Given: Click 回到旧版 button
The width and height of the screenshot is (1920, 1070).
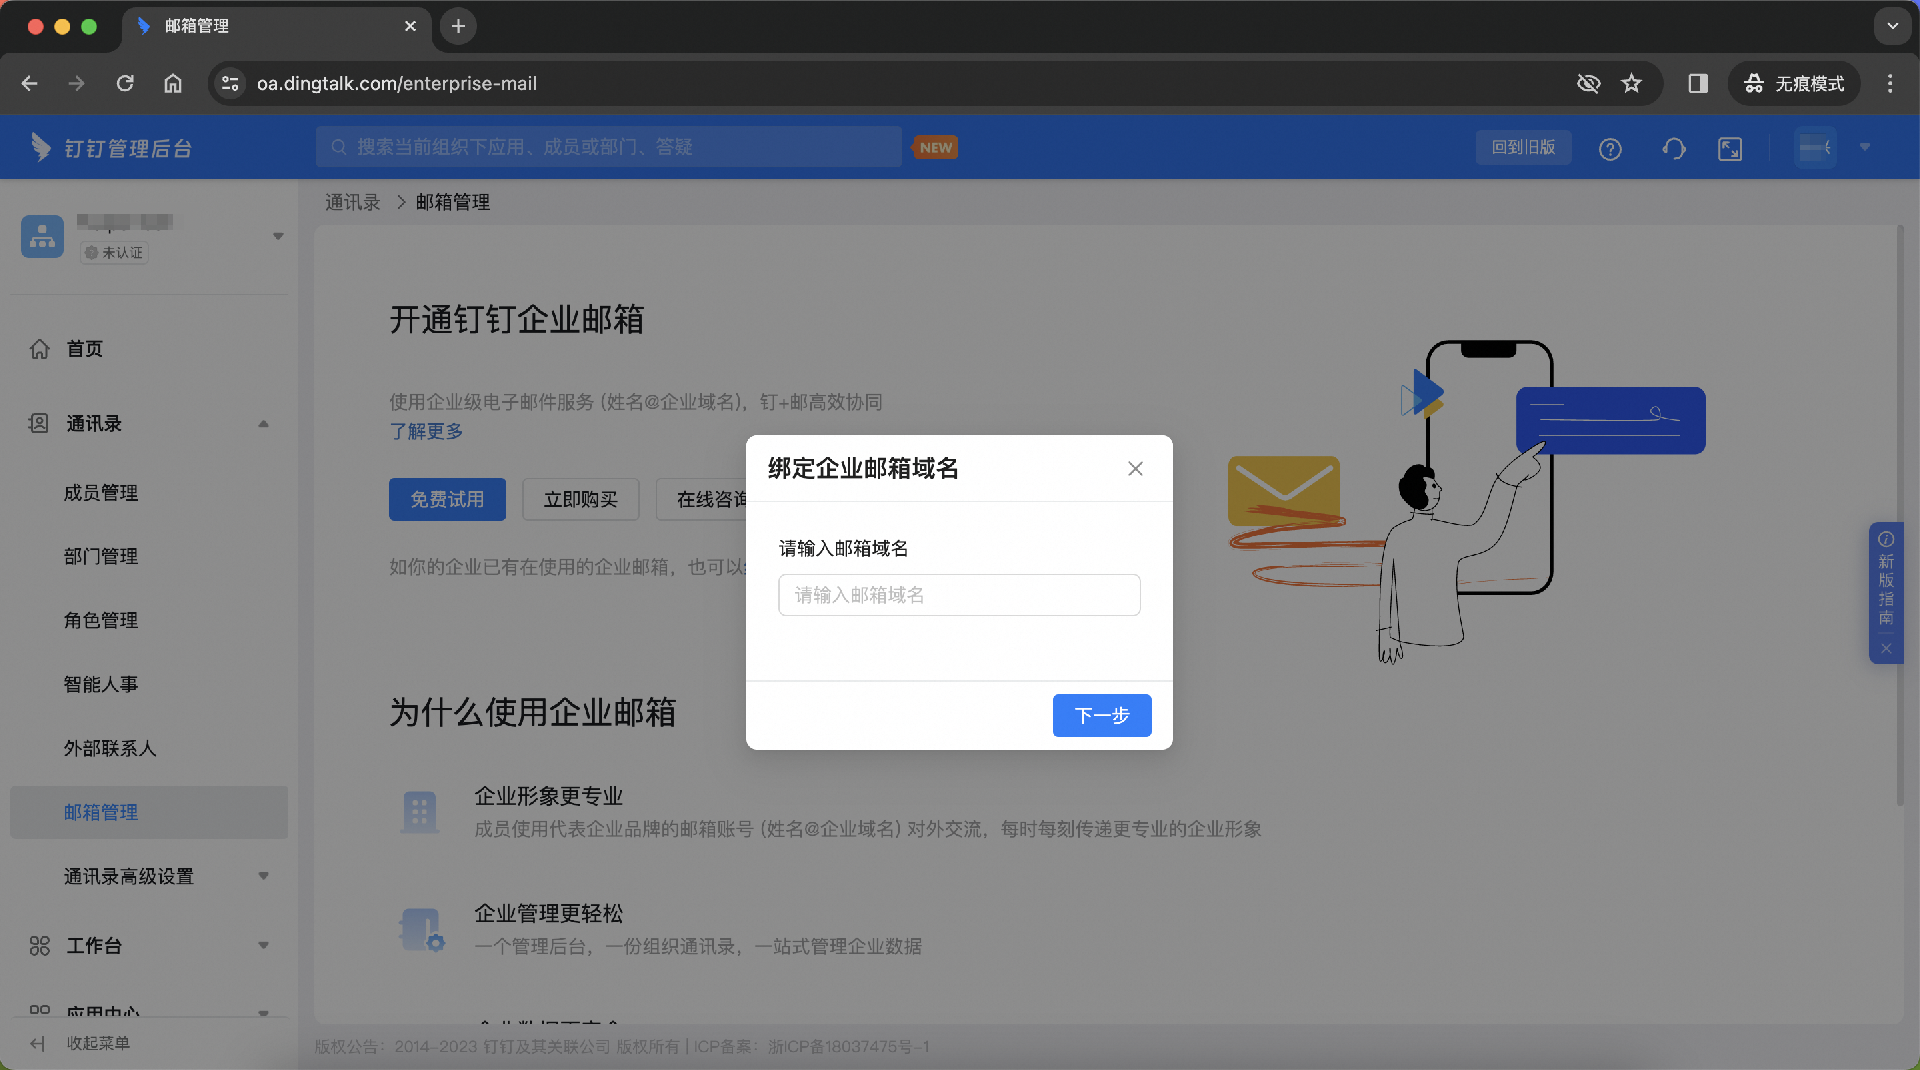Looking at the screenshot, I should [1523, 147].
